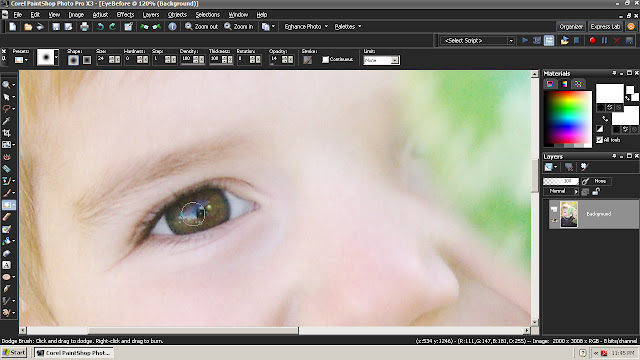Pick a color in Materials spectrum
Viewport: 640px width, 360px height.
pyautogui.click(x=568, y=118)
